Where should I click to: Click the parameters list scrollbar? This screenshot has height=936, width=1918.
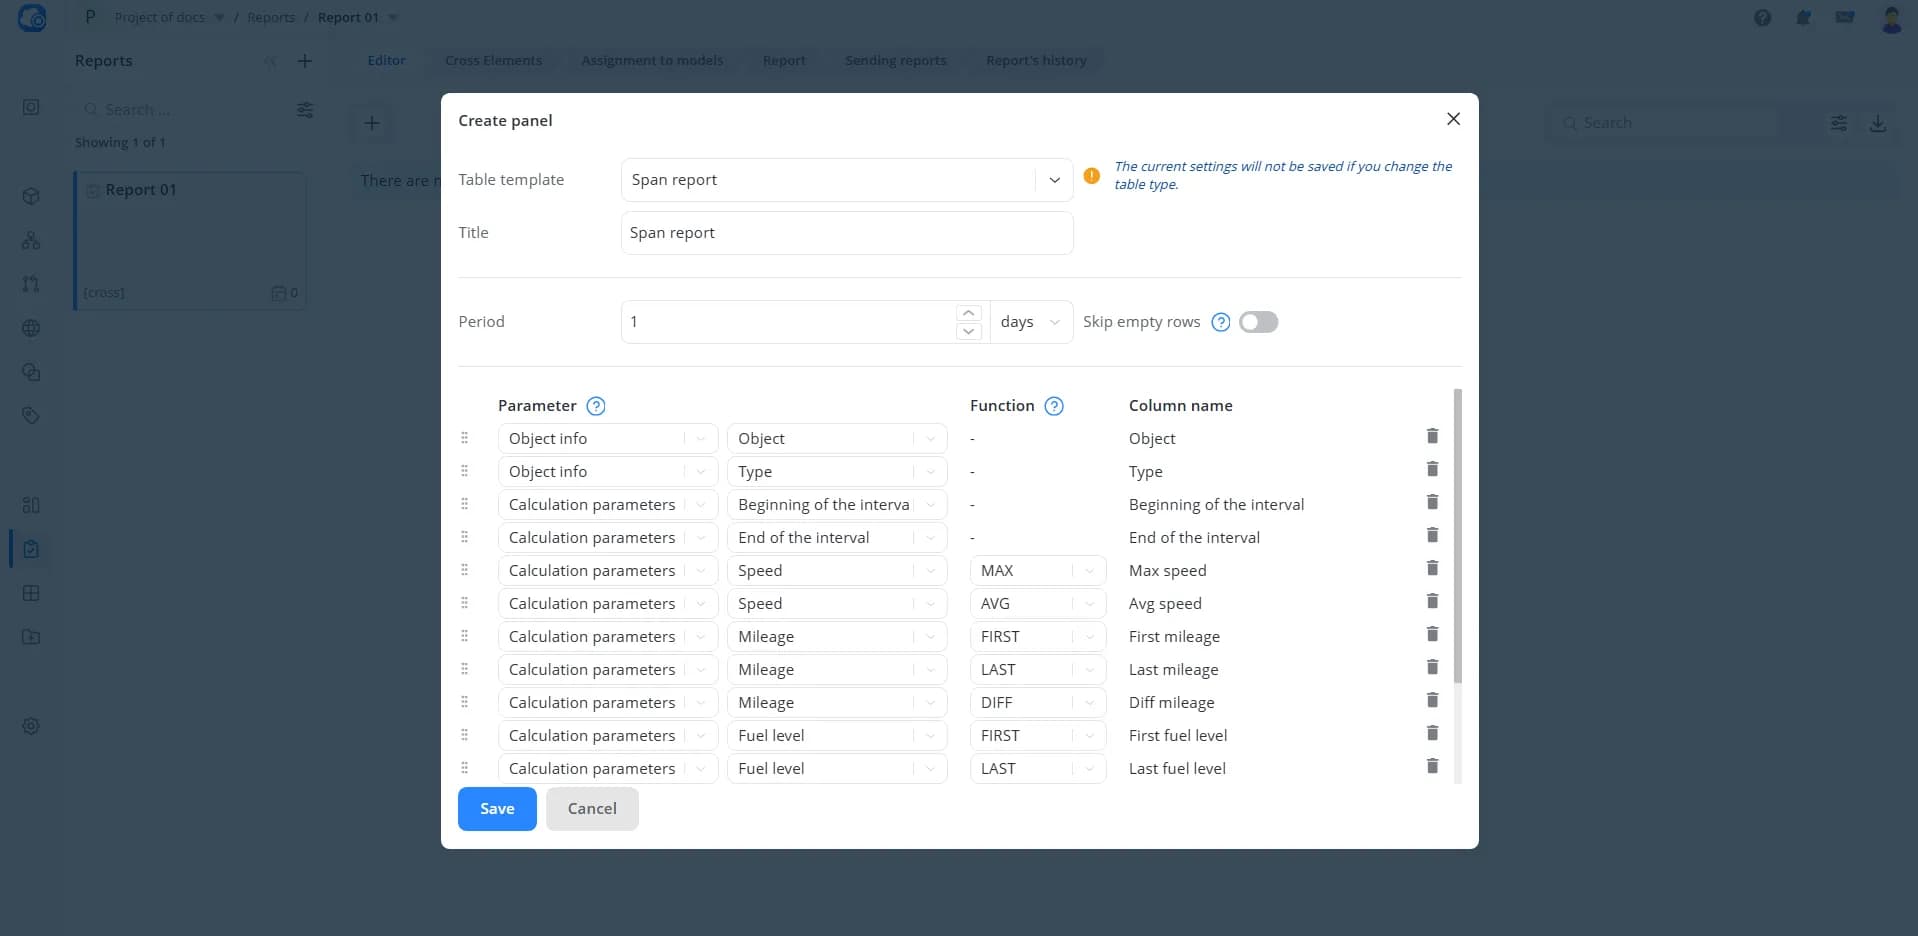1457,536
